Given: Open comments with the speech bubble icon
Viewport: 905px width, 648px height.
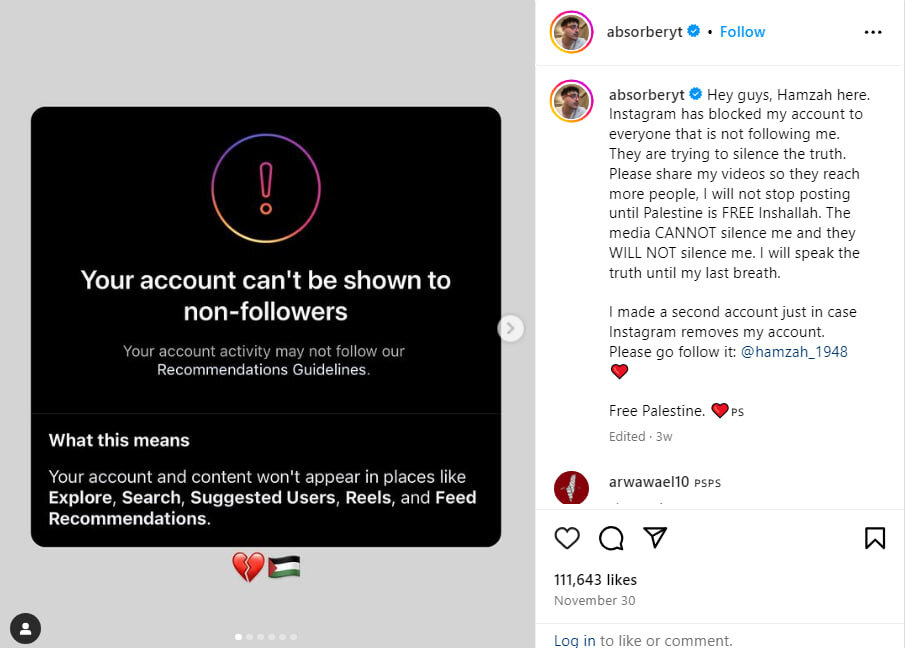Looking at the screenshot, I should click(x=611, y=538).
